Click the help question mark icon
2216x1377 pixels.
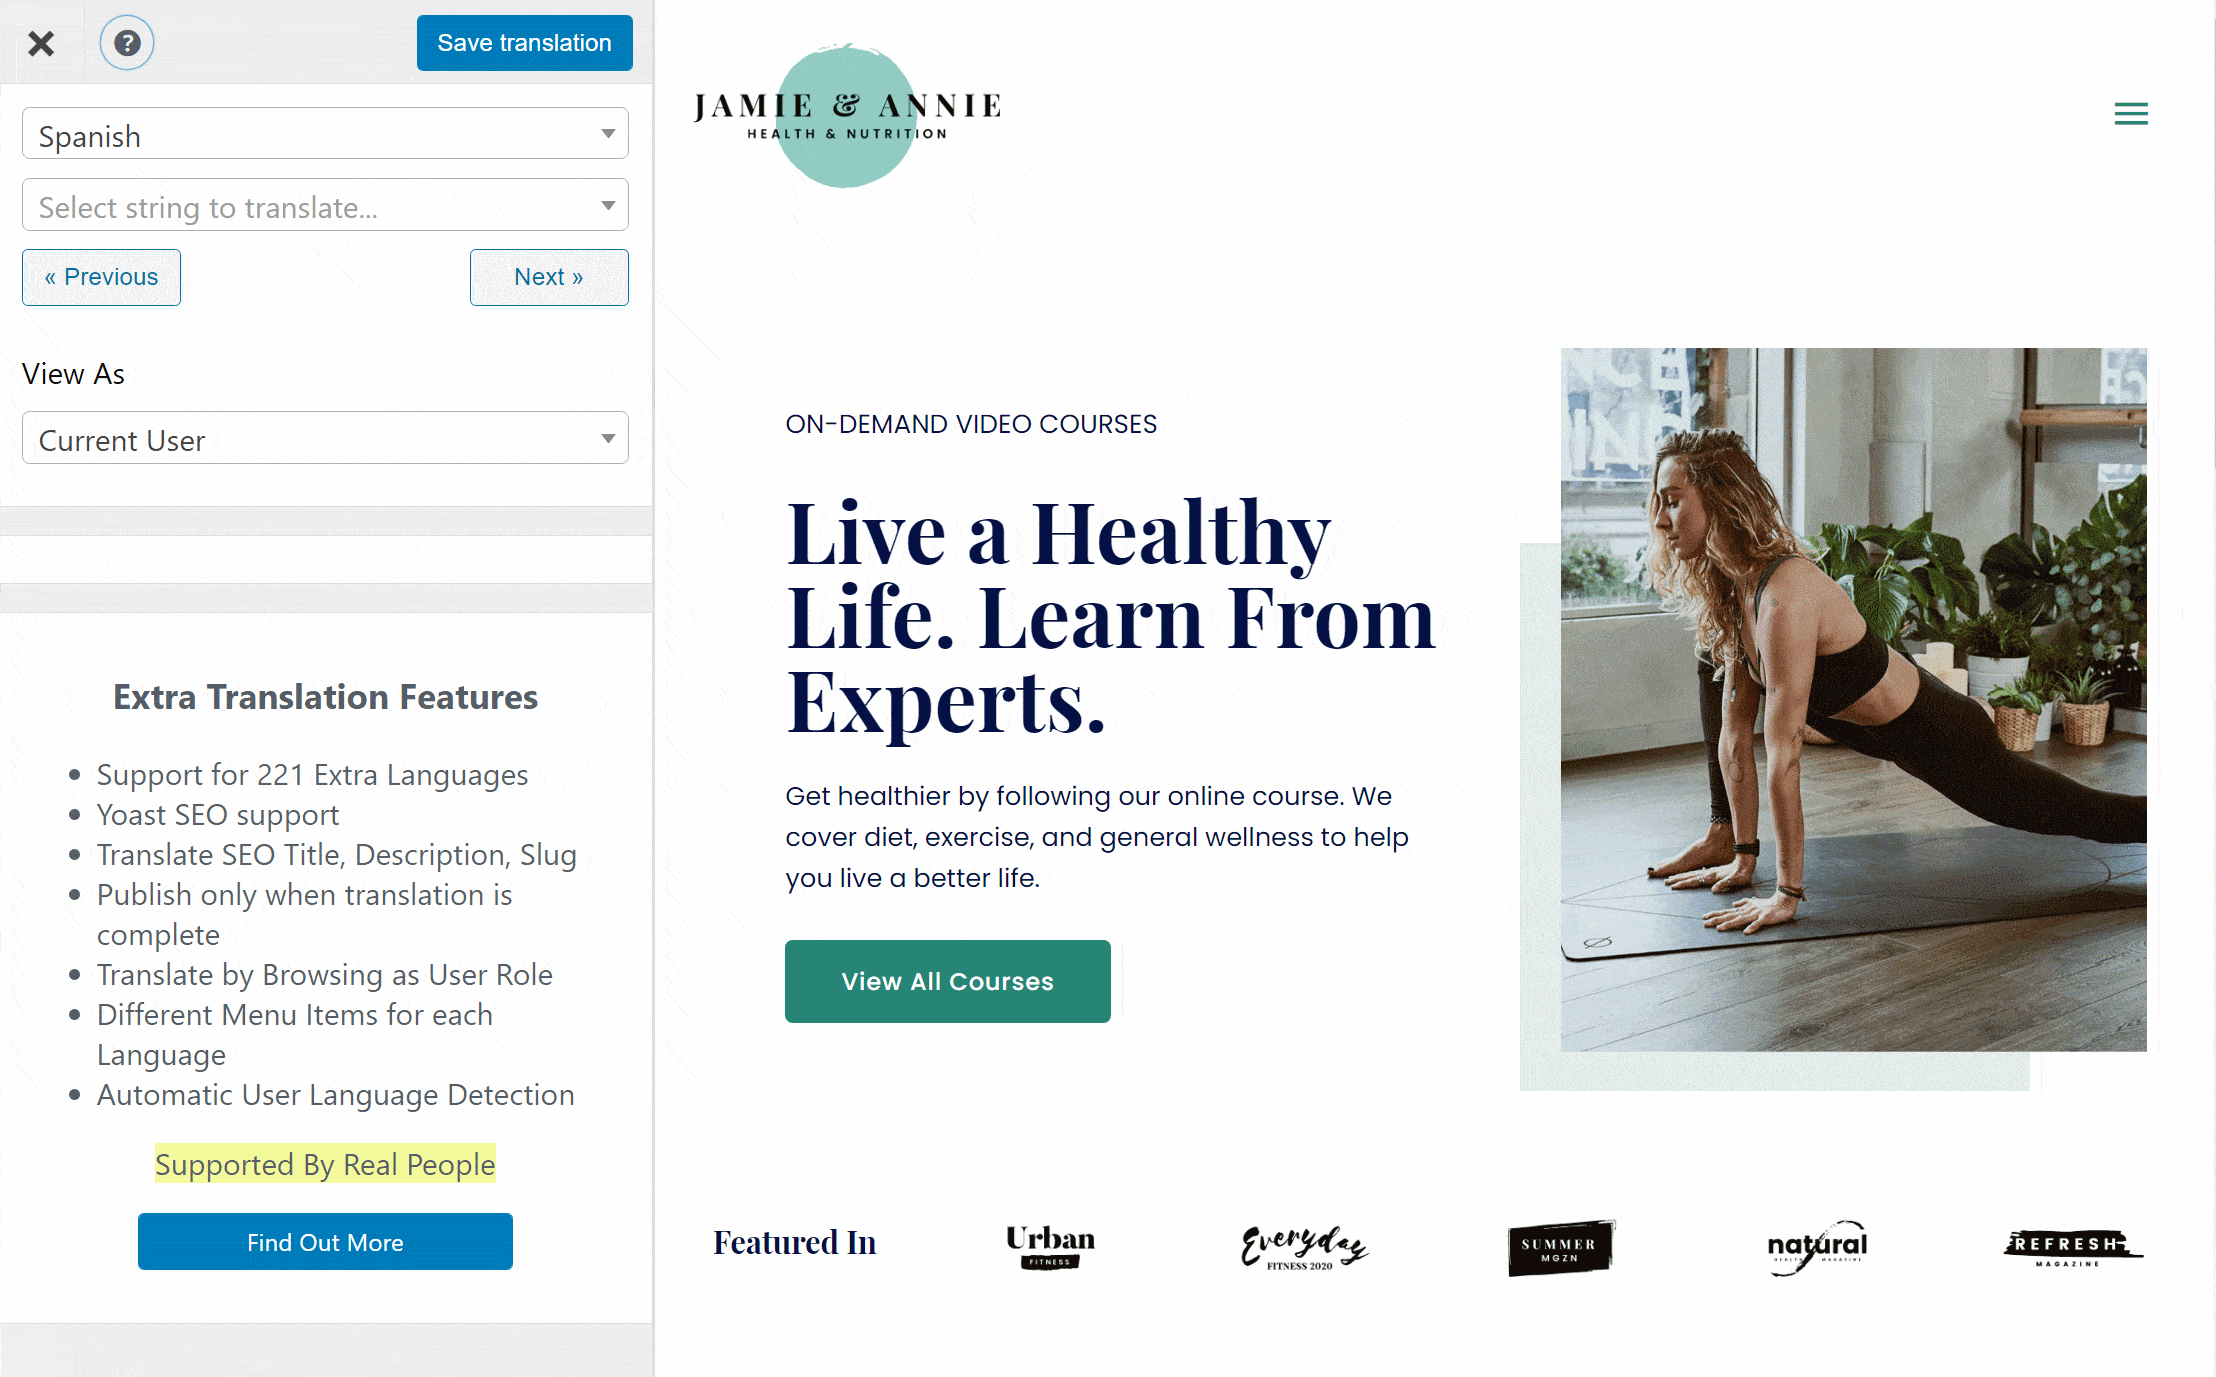pyautogui.click(x=127, y=43)
